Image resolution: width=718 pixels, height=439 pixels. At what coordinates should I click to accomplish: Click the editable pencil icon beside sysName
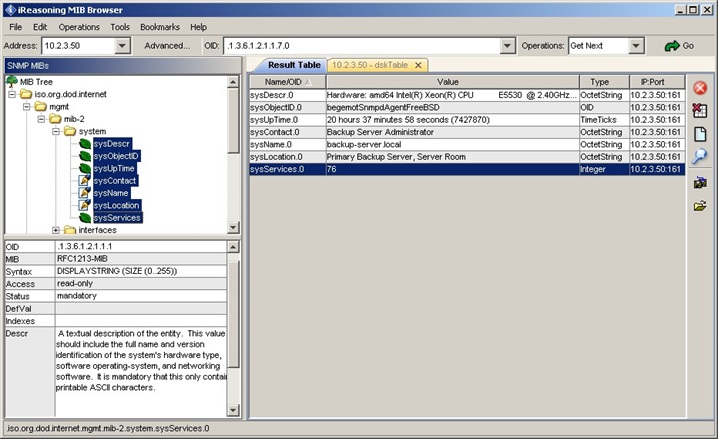tap(85, 193)
